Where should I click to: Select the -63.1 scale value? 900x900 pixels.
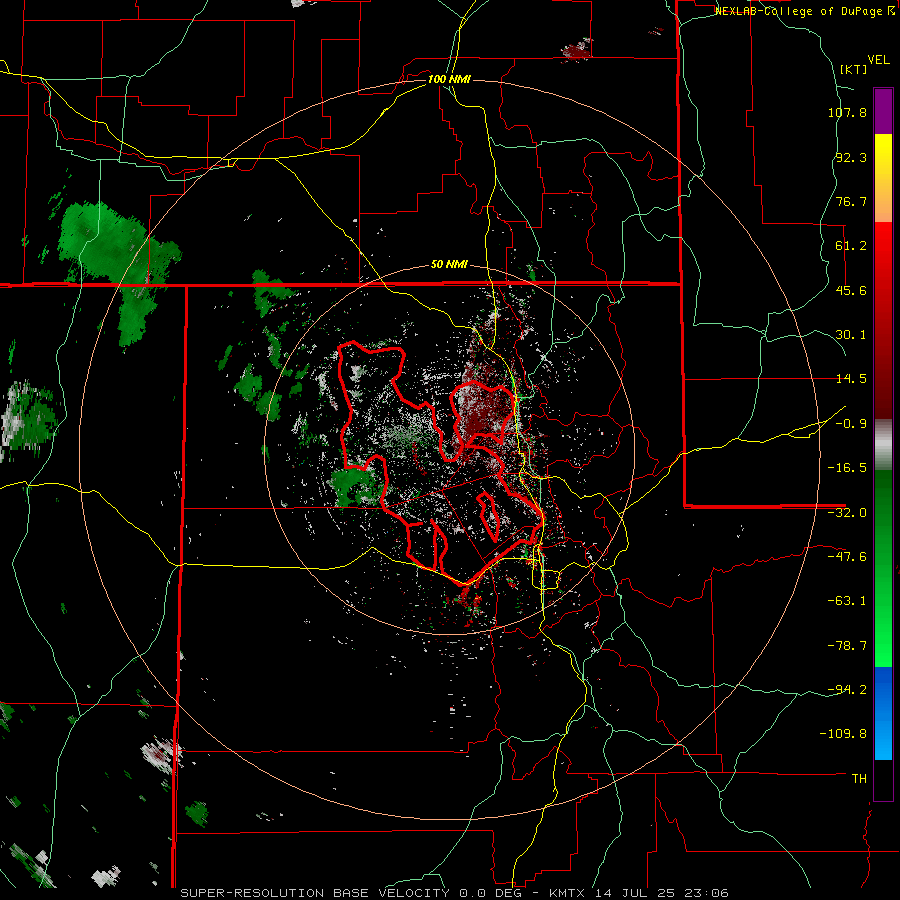pos(847,601)
